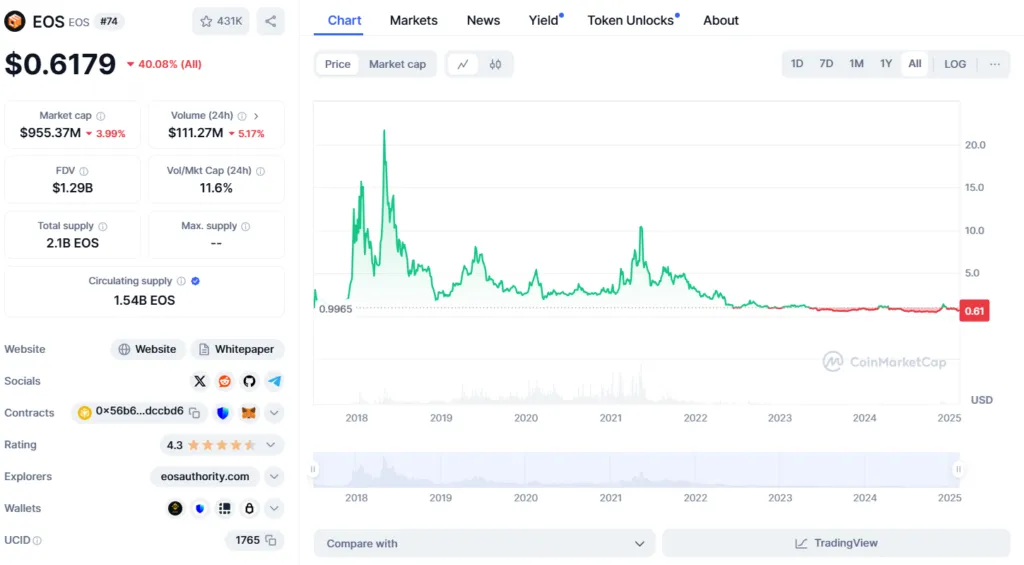Click right handle of chart range slider
The image size is (1024, 565).
(x=958, y=470)
